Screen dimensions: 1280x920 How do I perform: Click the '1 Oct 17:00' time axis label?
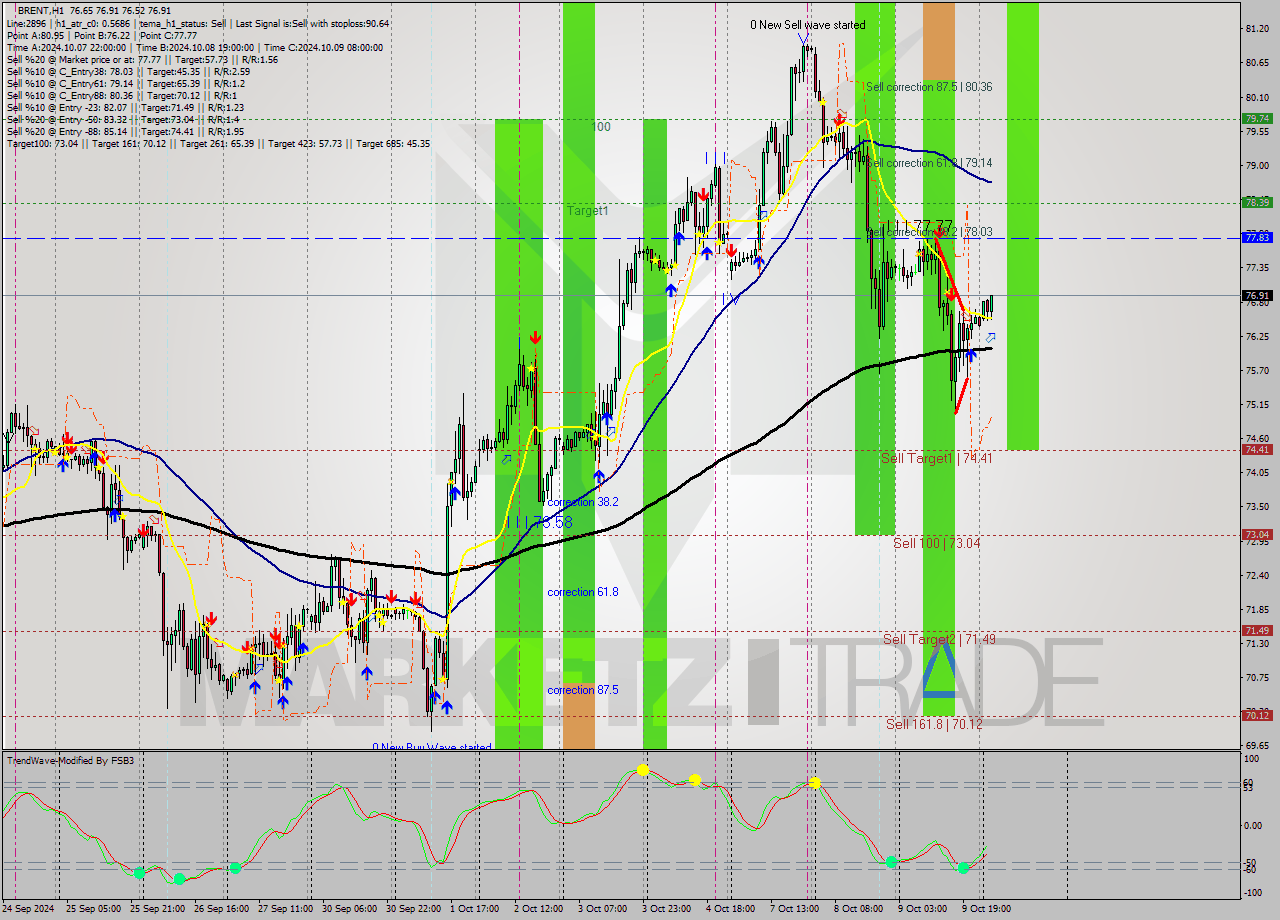(475, 908)
